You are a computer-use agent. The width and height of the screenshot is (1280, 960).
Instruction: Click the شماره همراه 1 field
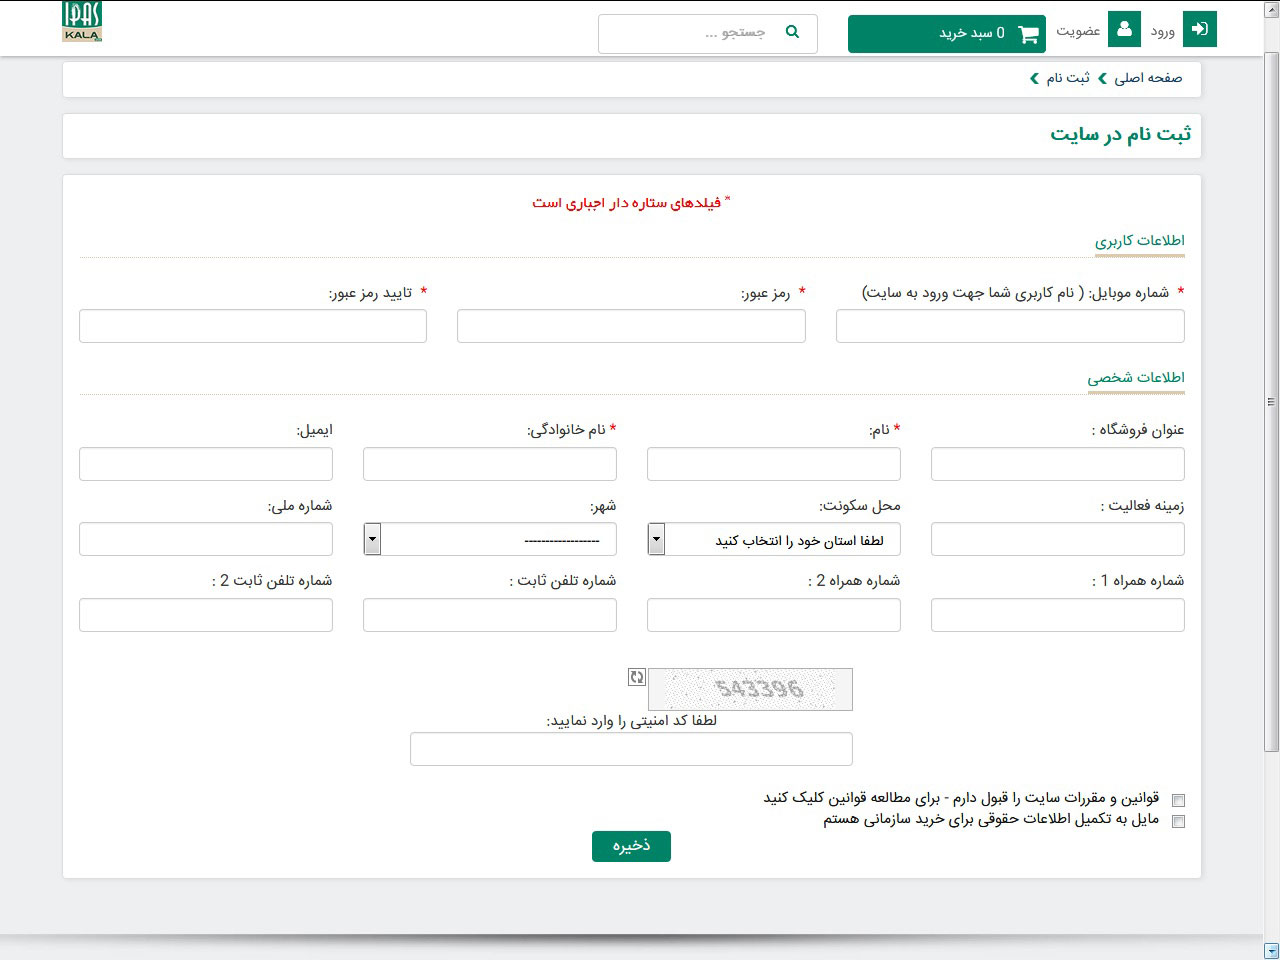pos(1058,615)
